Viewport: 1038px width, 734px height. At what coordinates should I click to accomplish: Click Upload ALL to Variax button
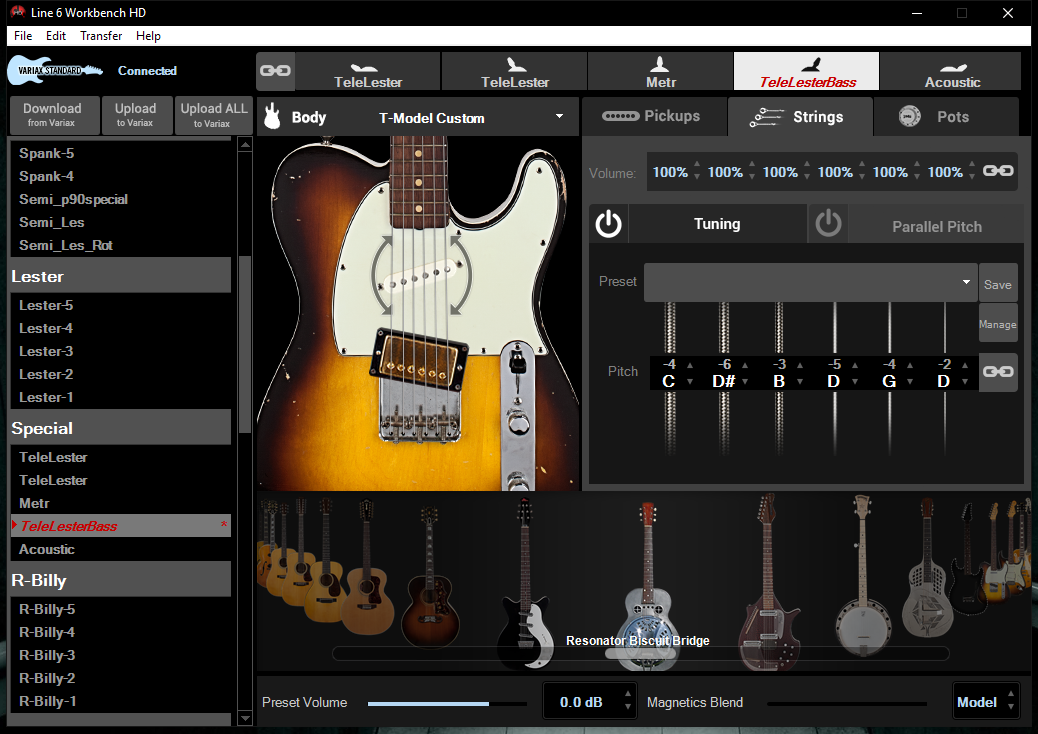click(213, 115)
